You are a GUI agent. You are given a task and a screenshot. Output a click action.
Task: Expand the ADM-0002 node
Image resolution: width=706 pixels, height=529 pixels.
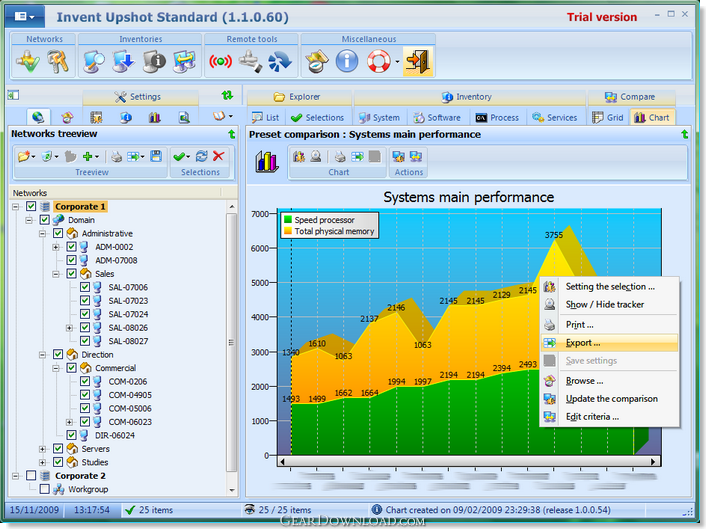pyautogui.click(x=56, y=247)
